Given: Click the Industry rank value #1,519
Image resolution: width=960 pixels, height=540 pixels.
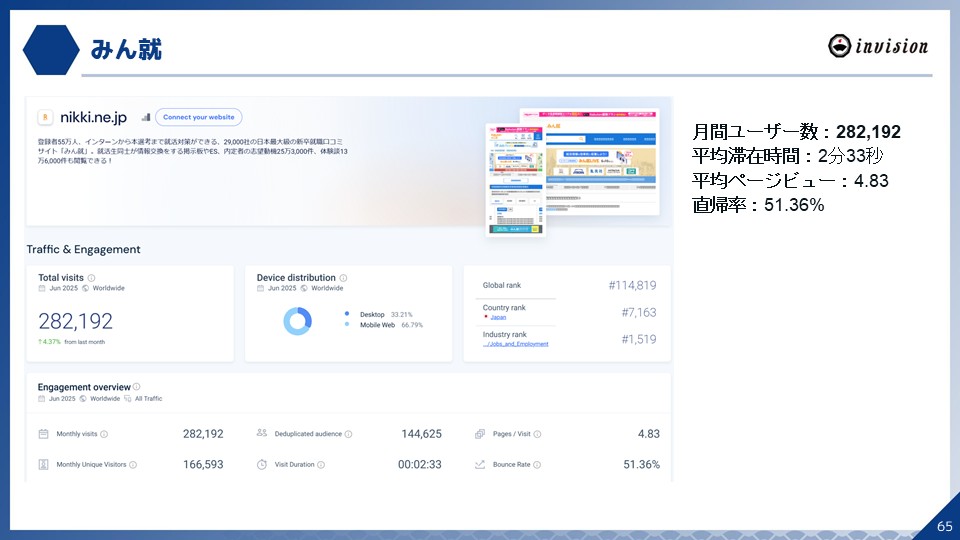Looking at the screenshot, I should (639, 339).
